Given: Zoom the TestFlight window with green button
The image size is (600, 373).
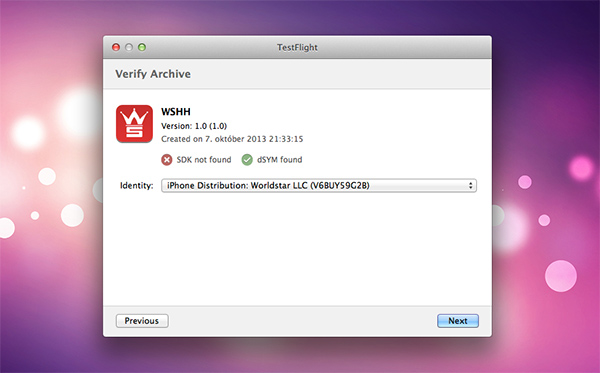Looking at the screenshot, I should [x=142, y=47].
